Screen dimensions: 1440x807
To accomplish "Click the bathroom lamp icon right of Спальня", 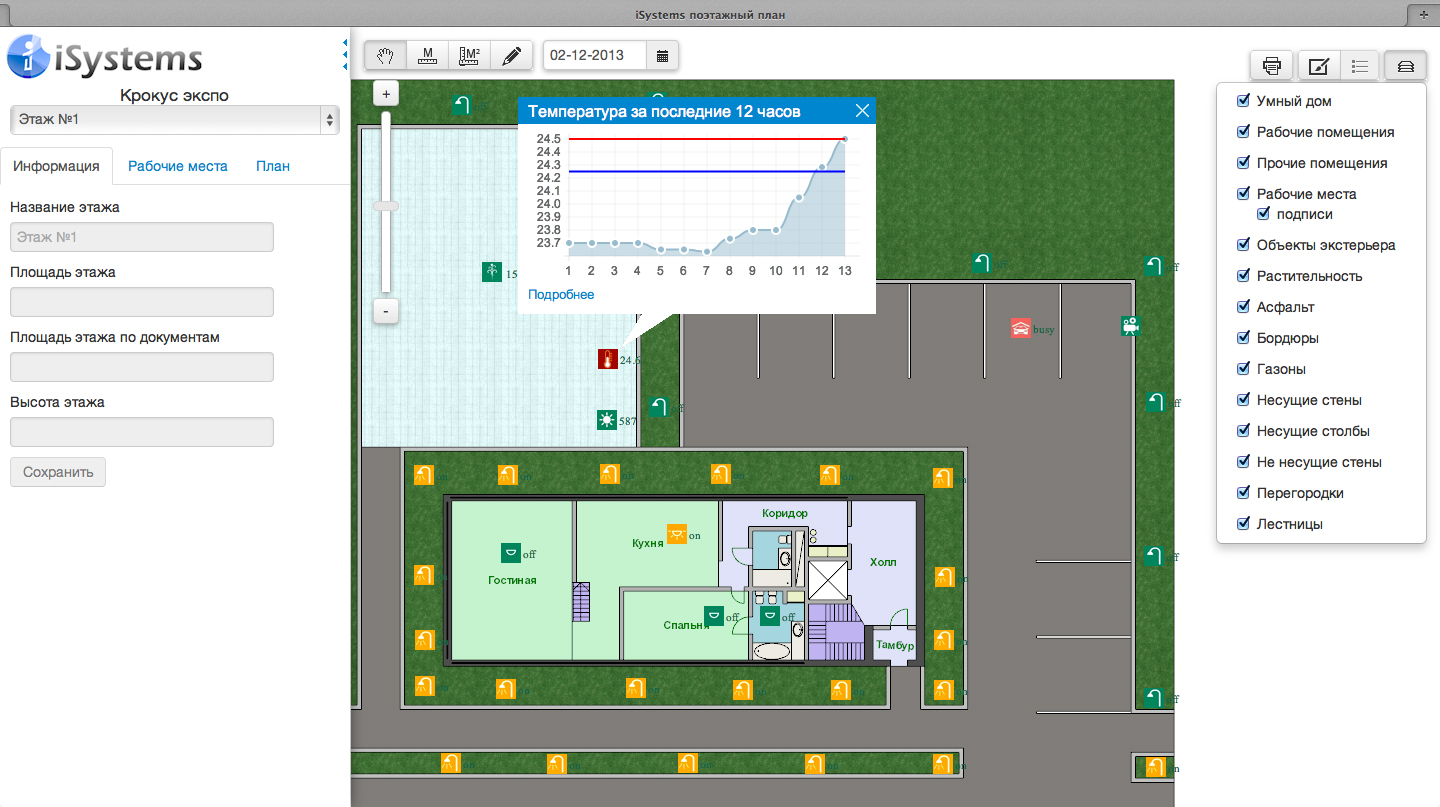I will 770,616.
